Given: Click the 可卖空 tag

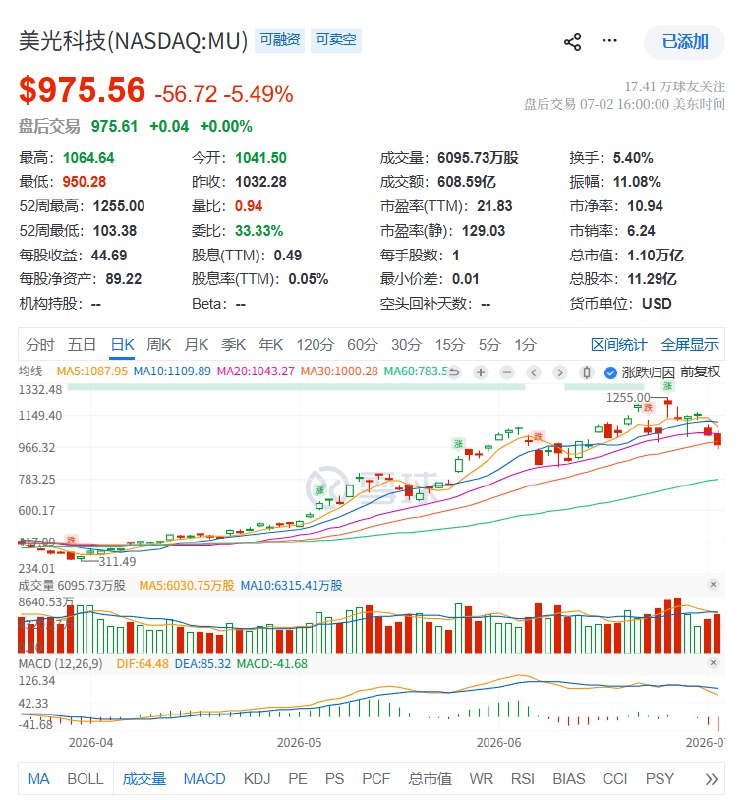Looking at the screenshot, I should click(x=336, y=40).
